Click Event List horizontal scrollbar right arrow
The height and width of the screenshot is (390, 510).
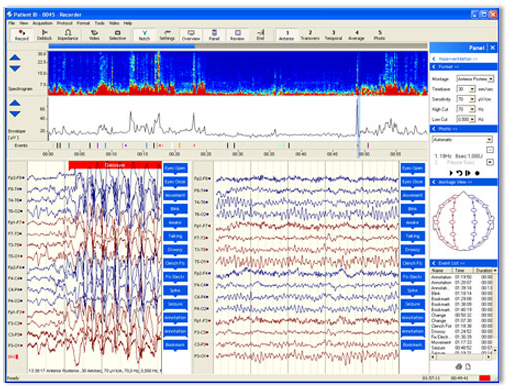pyautogui.click(x=489, y=357)
